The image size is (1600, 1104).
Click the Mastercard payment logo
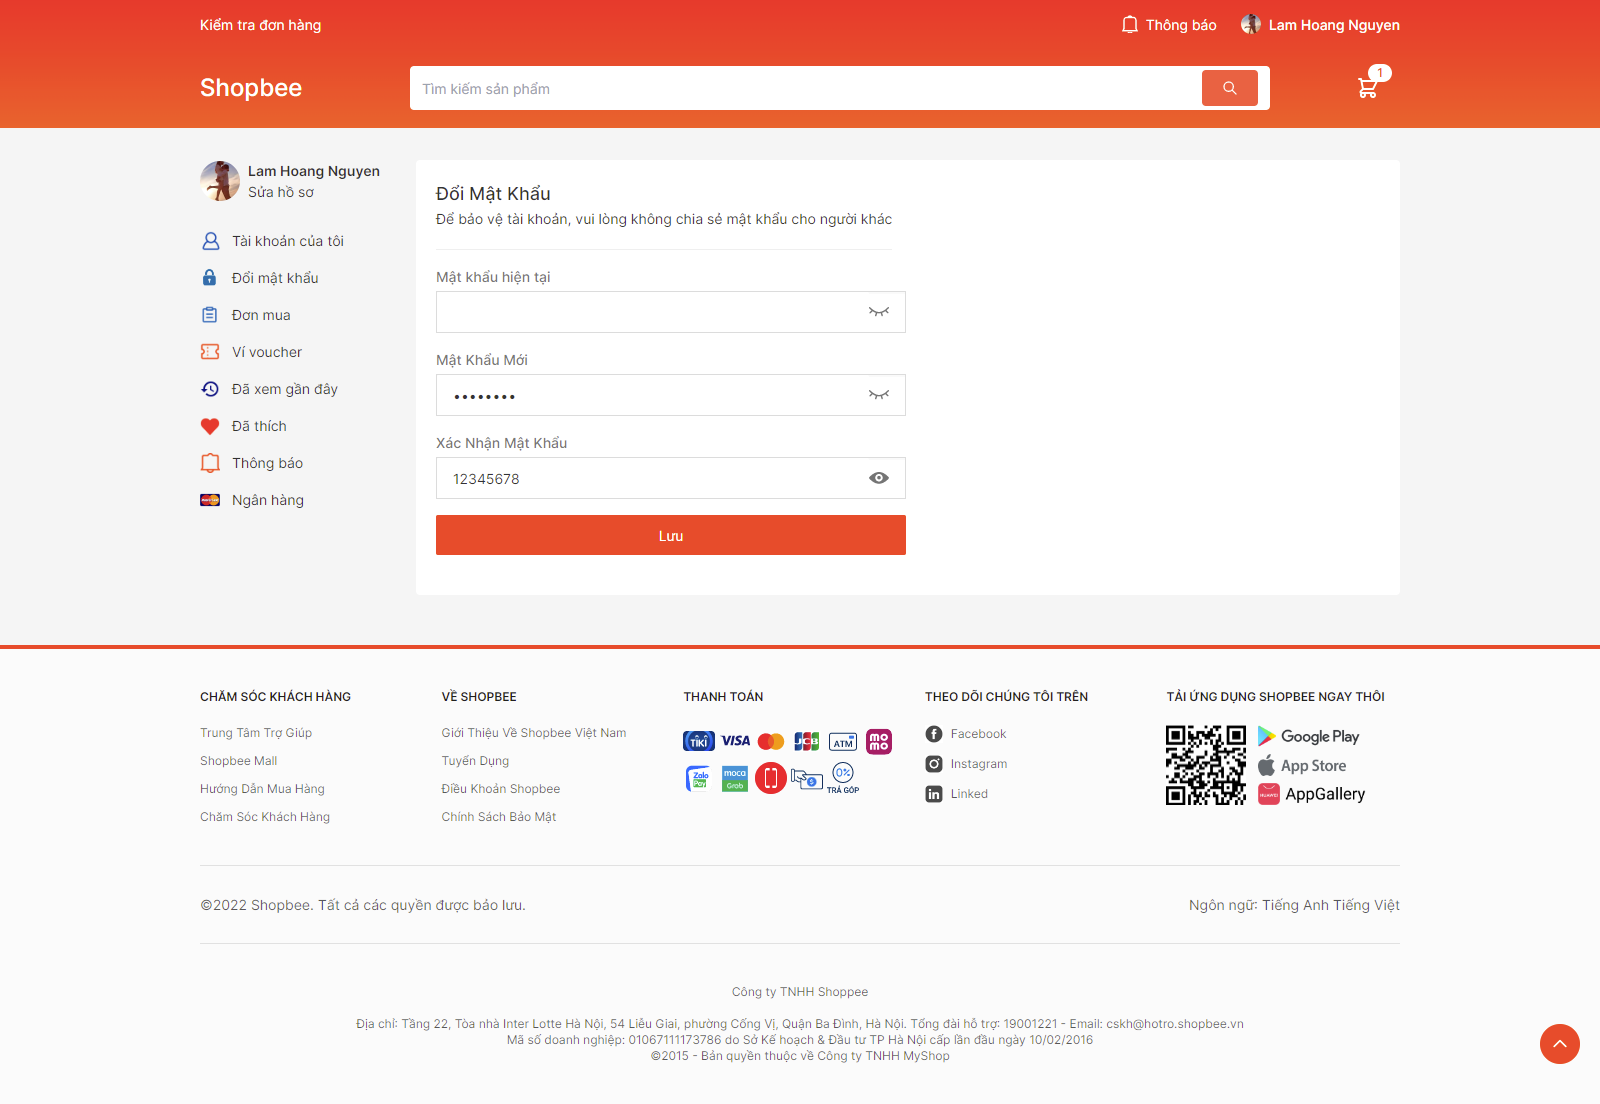771,741
